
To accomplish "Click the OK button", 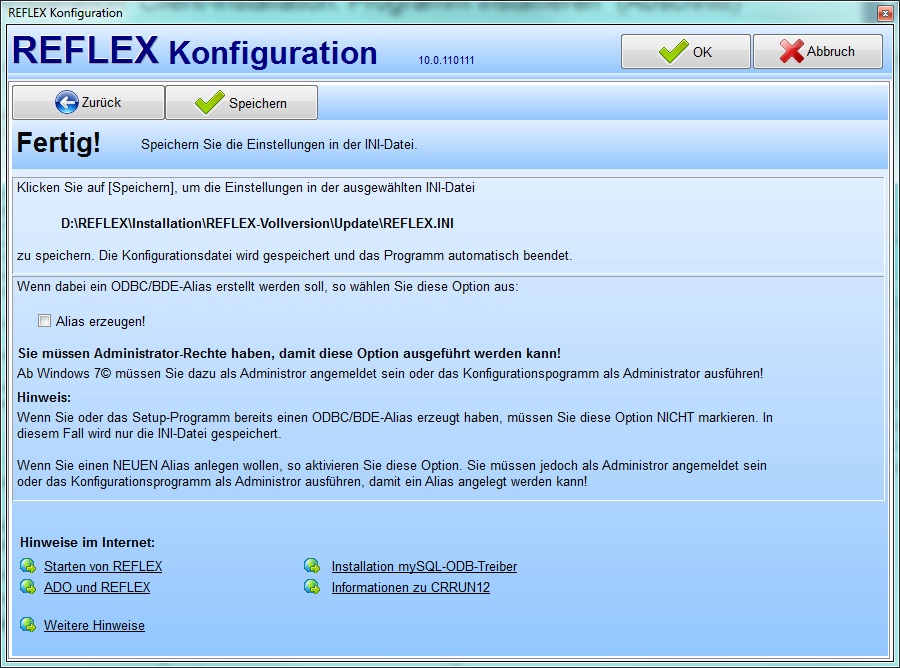I will (685, 52).
